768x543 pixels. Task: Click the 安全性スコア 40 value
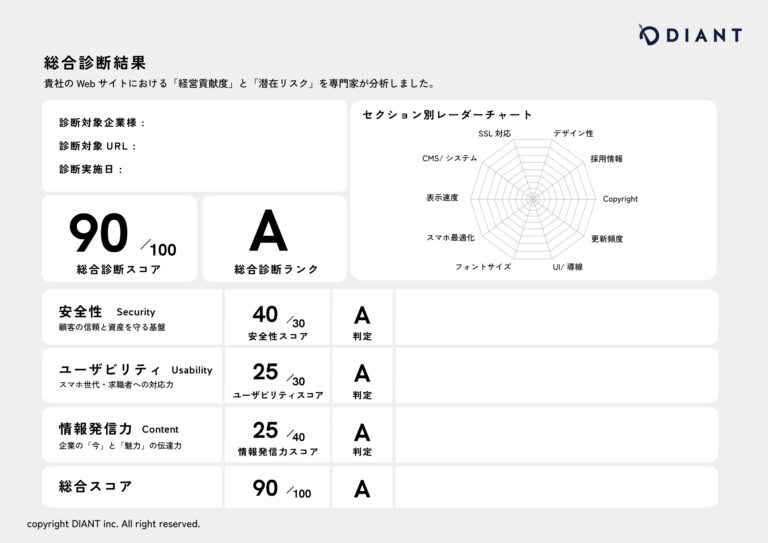click(x=265, y=314)
